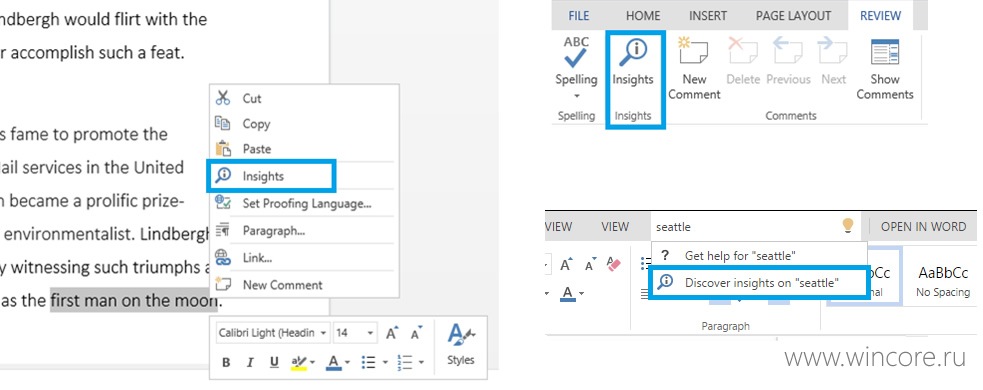Click New Comment in the ribbon

point(694,68)
